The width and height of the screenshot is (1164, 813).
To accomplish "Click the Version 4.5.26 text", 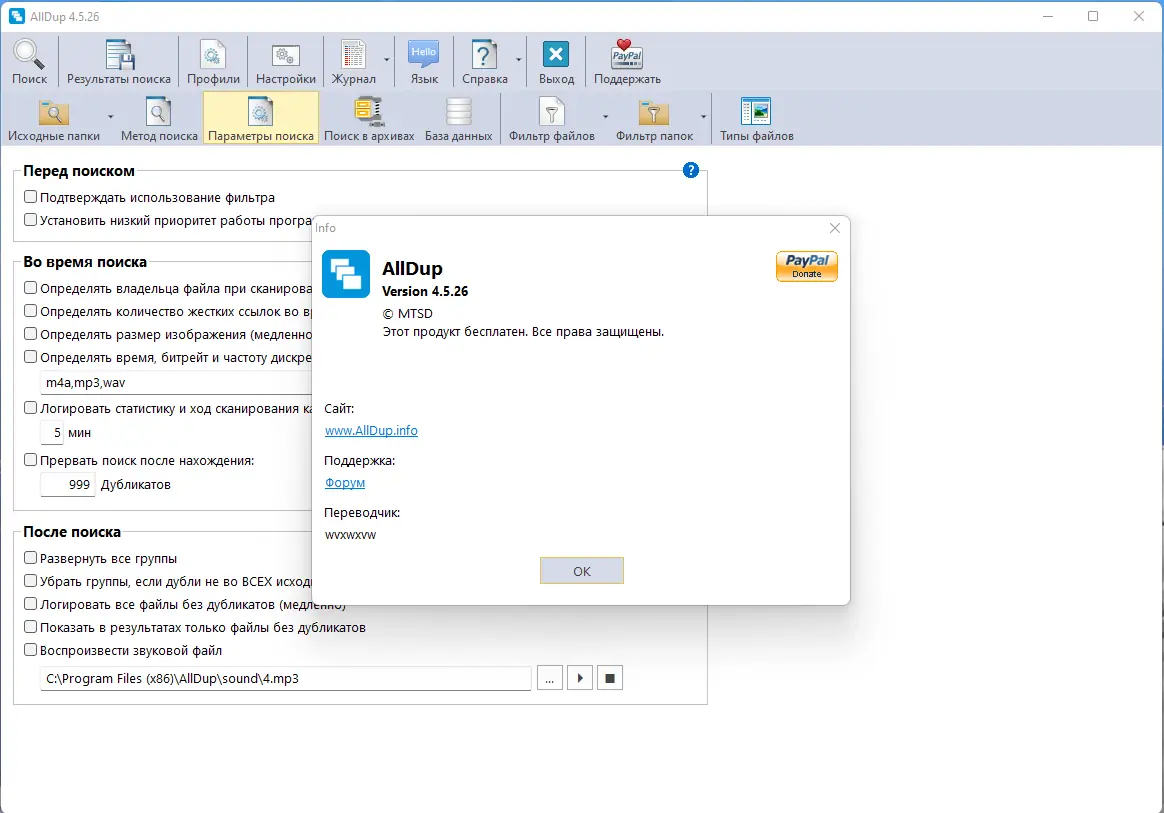I will click(x=425, y=291).
